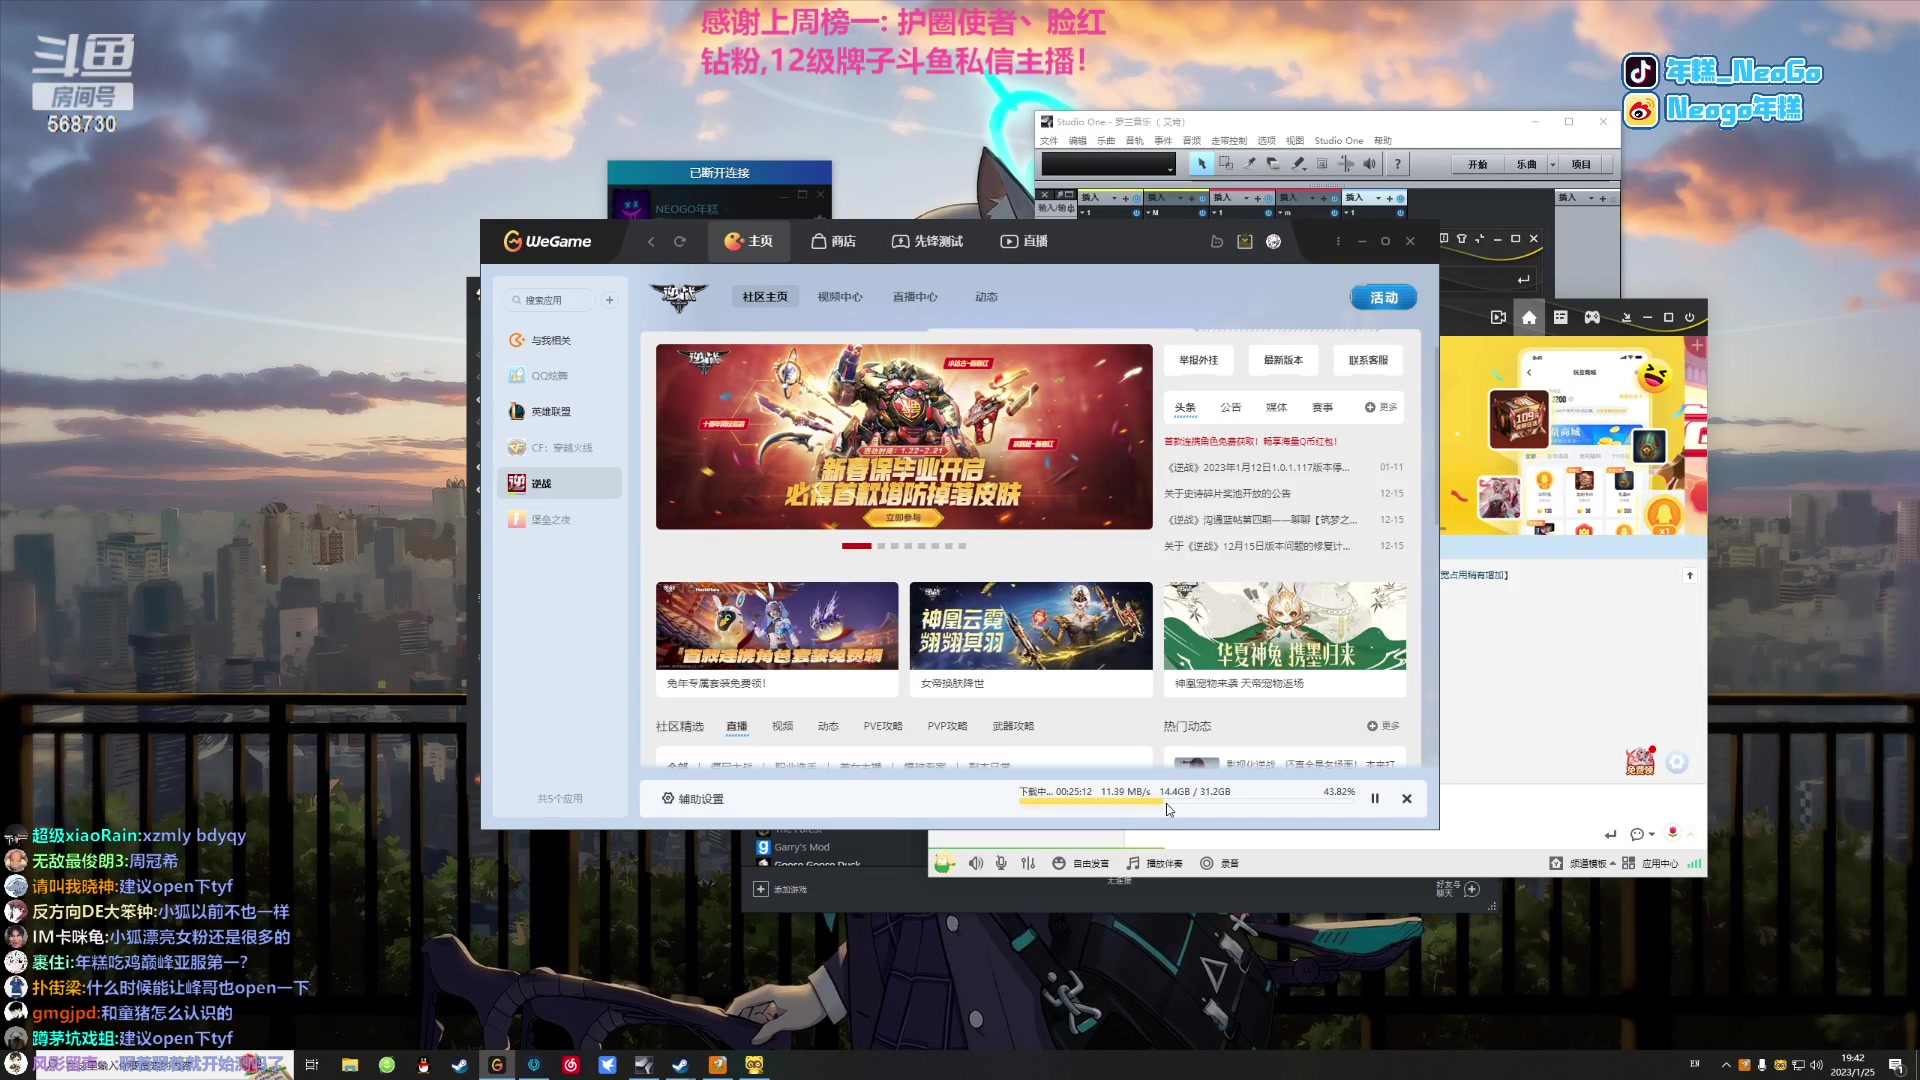Select 逆战 in the WeGame sidebar
1920x1080 pixels.
(560, 484)
